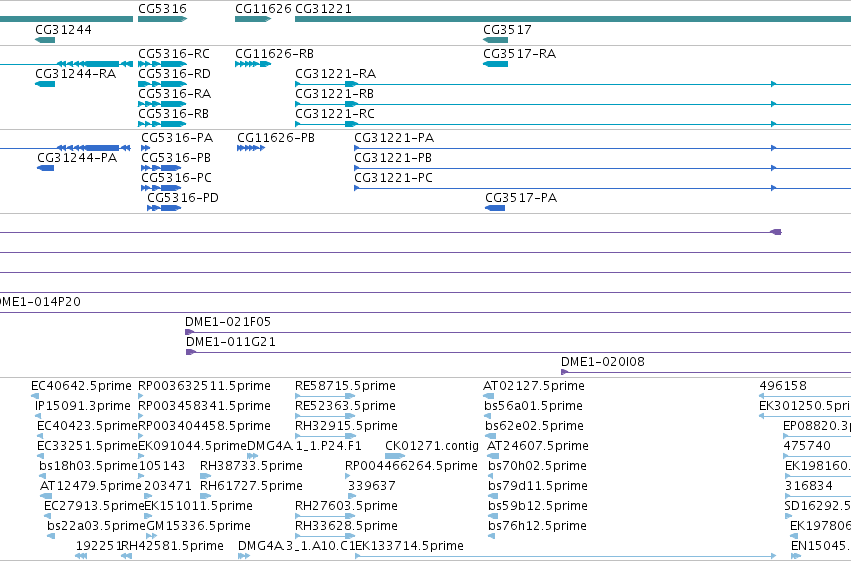
Task: Select EST GM15336.5prime
Action: click(198, 526)
